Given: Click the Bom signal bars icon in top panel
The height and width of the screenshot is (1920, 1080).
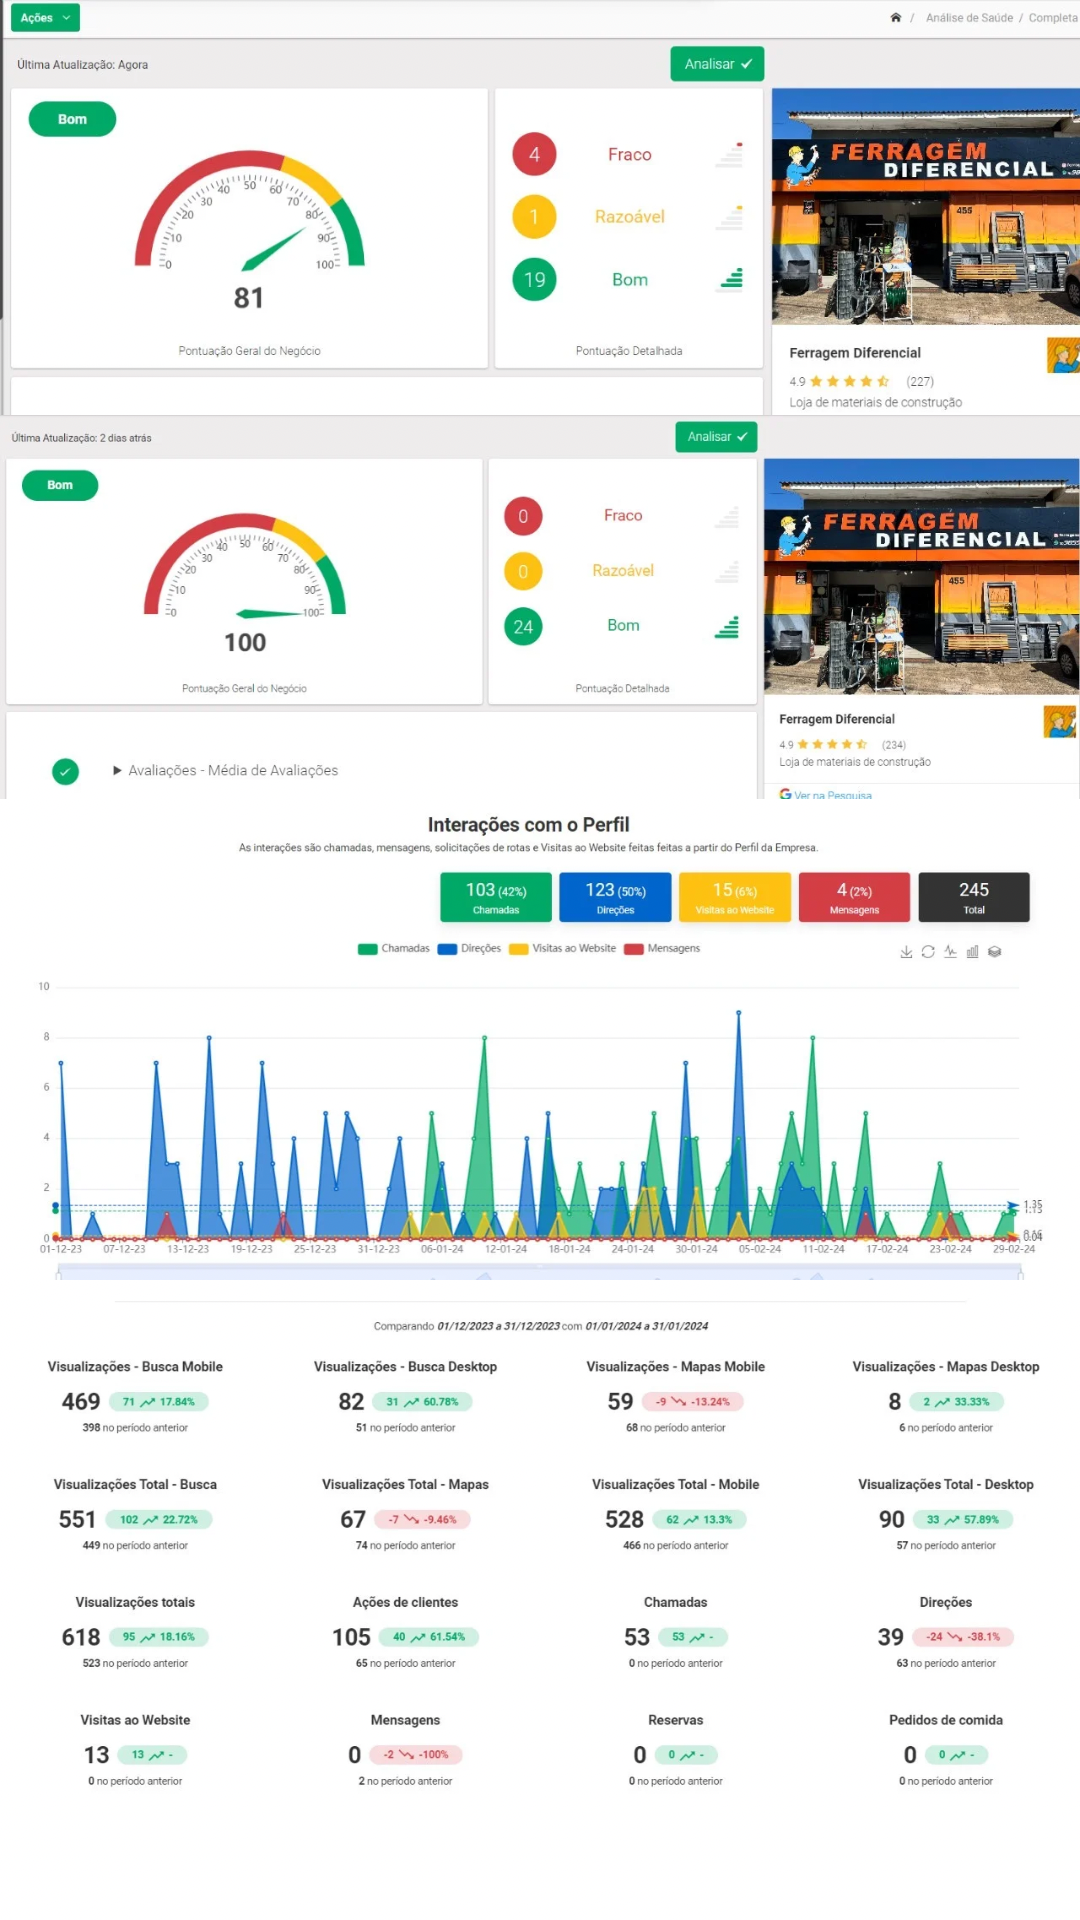Looking at the screenshot, I should click(x=732, y=279).
